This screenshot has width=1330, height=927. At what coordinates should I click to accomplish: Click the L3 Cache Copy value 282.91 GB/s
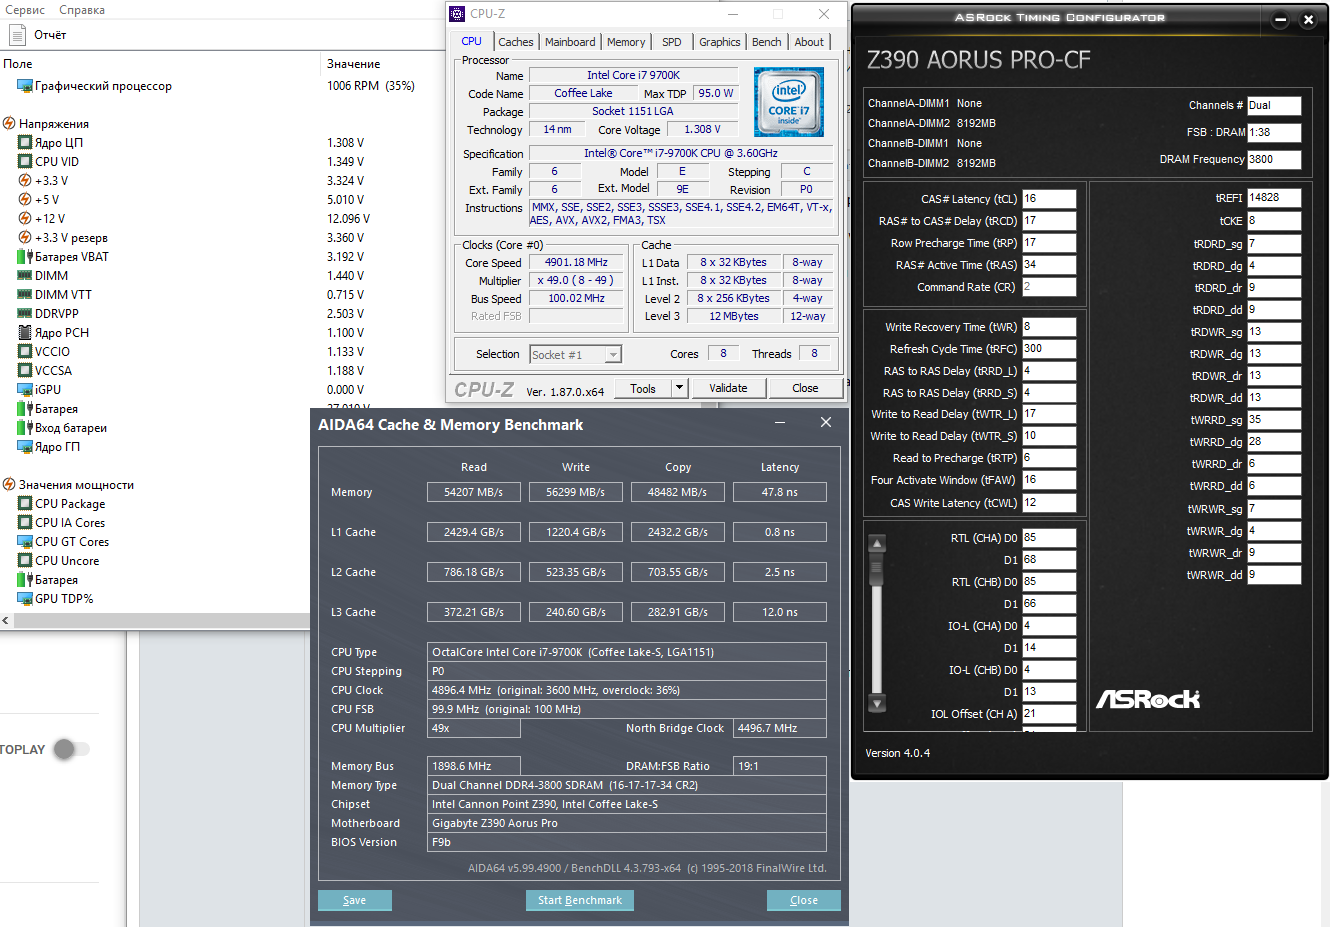pyautogui.click(x=678, y=612)
